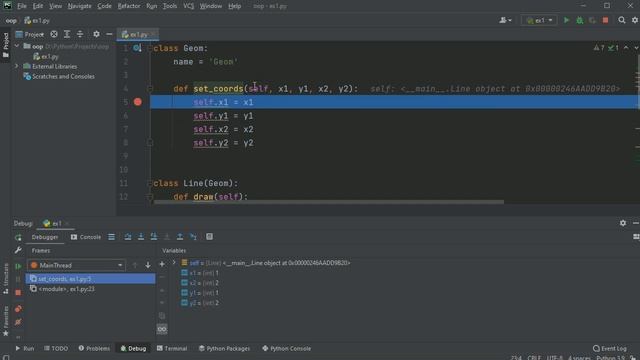Start debugging with the green bug icon
The image size is (640, 360).
[x=579, y=20]
